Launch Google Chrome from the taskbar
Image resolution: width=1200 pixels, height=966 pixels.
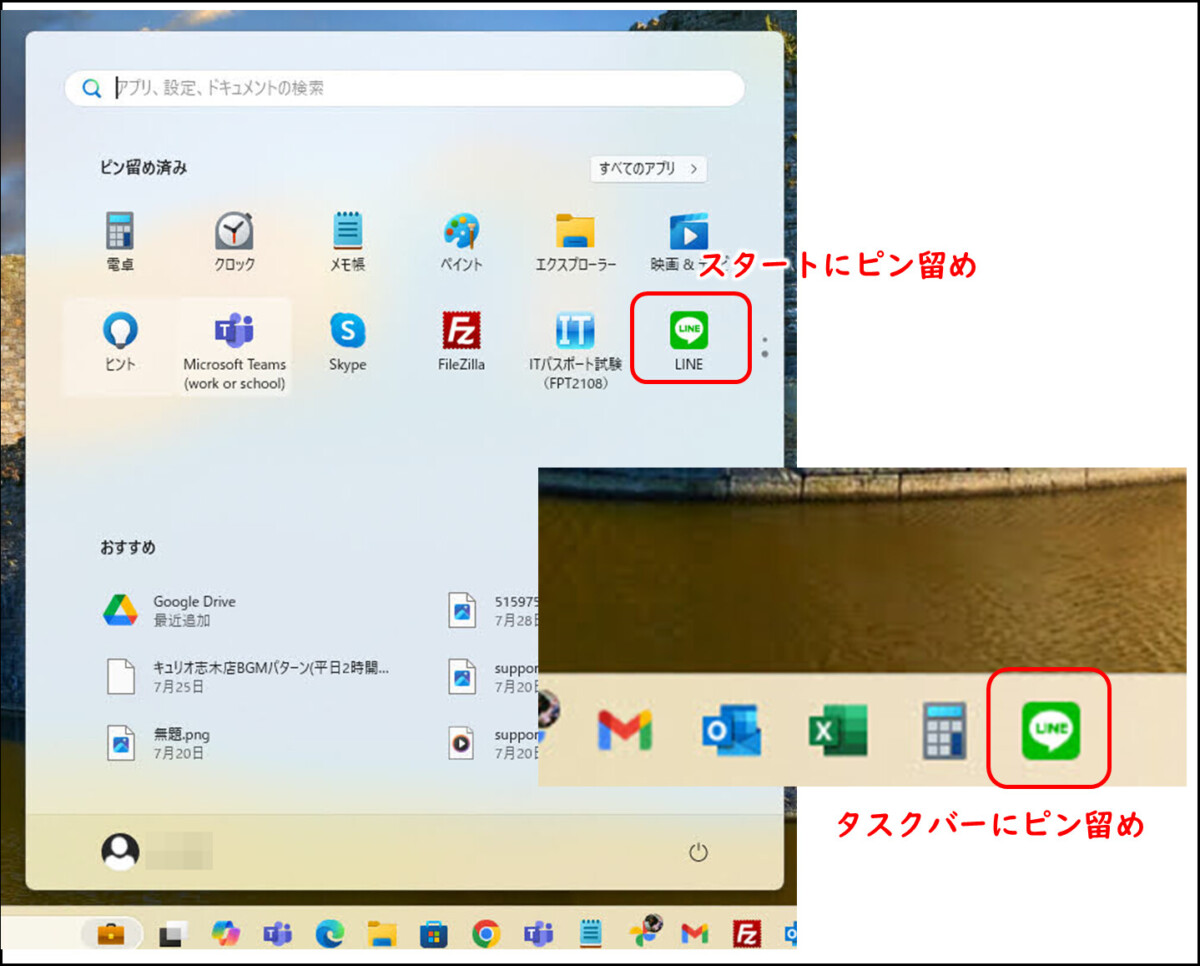[486, 934]
